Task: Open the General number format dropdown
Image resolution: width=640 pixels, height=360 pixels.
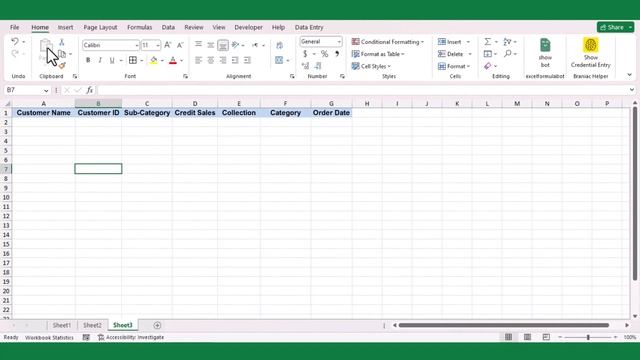Action: pyautogui.click(x=339, y=42)
